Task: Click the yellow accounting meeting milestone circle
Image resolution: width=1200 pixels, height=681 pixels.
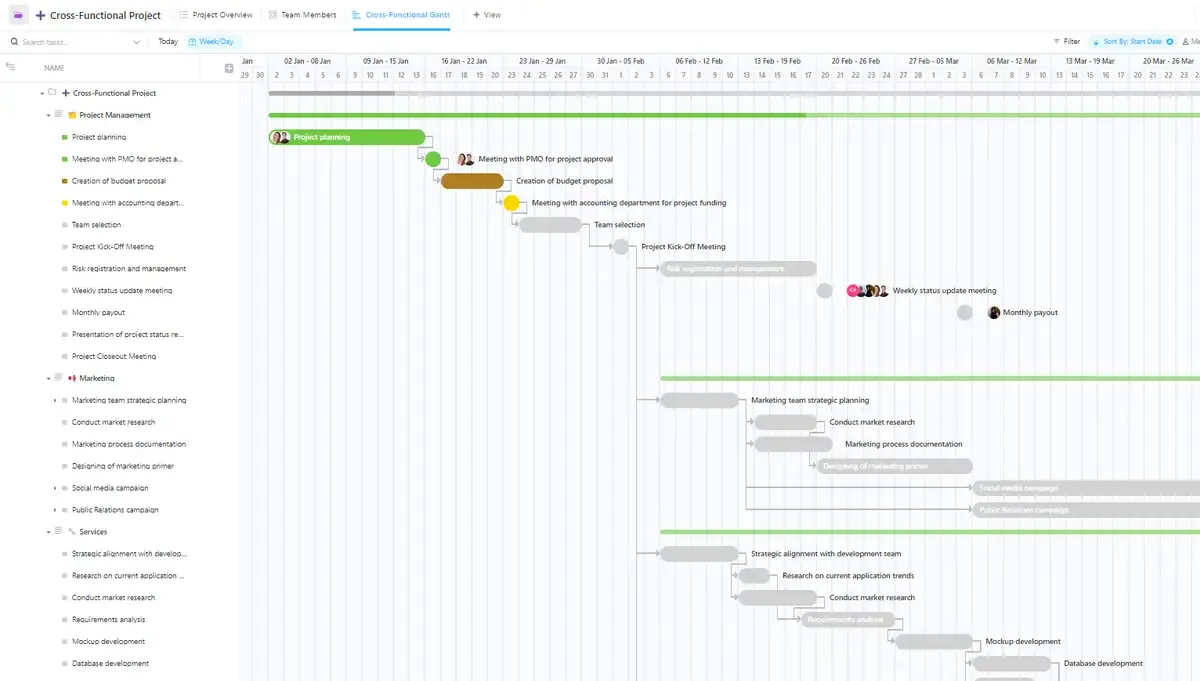Action: point(511,203)
